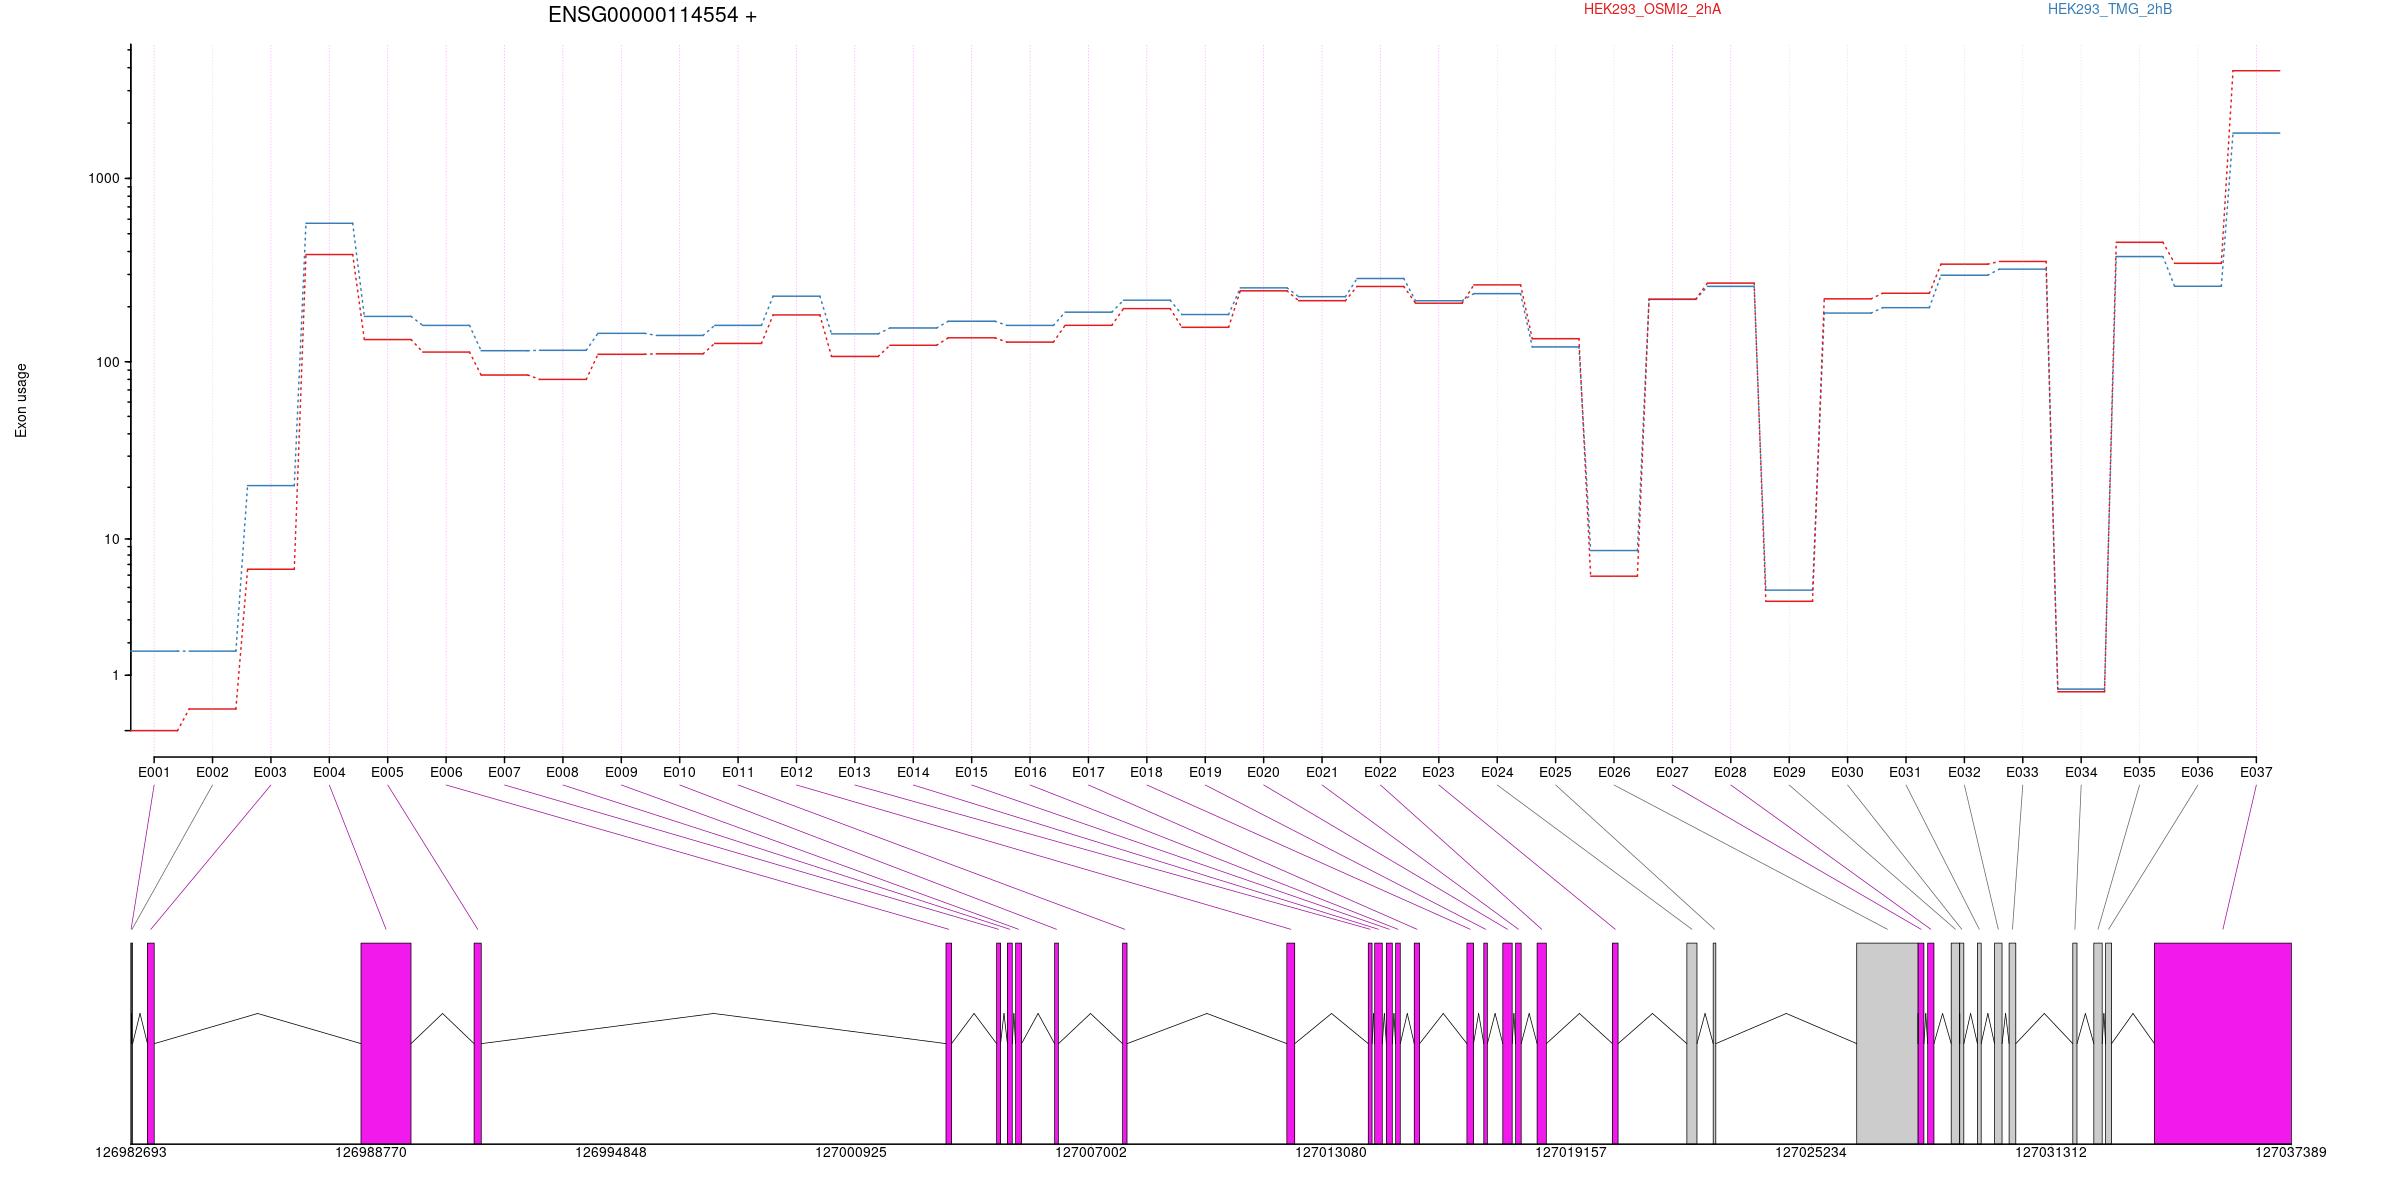Click exon label E015

click(x=971, y=772)
